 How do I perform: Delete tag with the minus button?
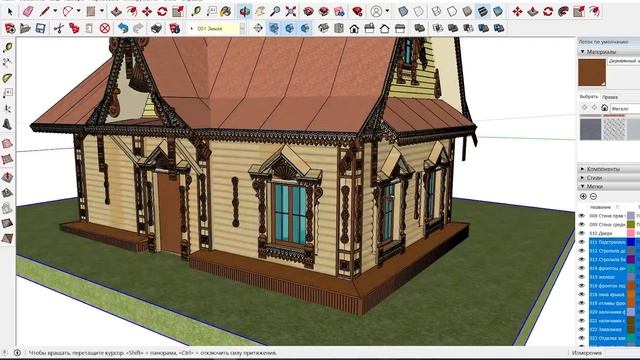pos(593,196)
